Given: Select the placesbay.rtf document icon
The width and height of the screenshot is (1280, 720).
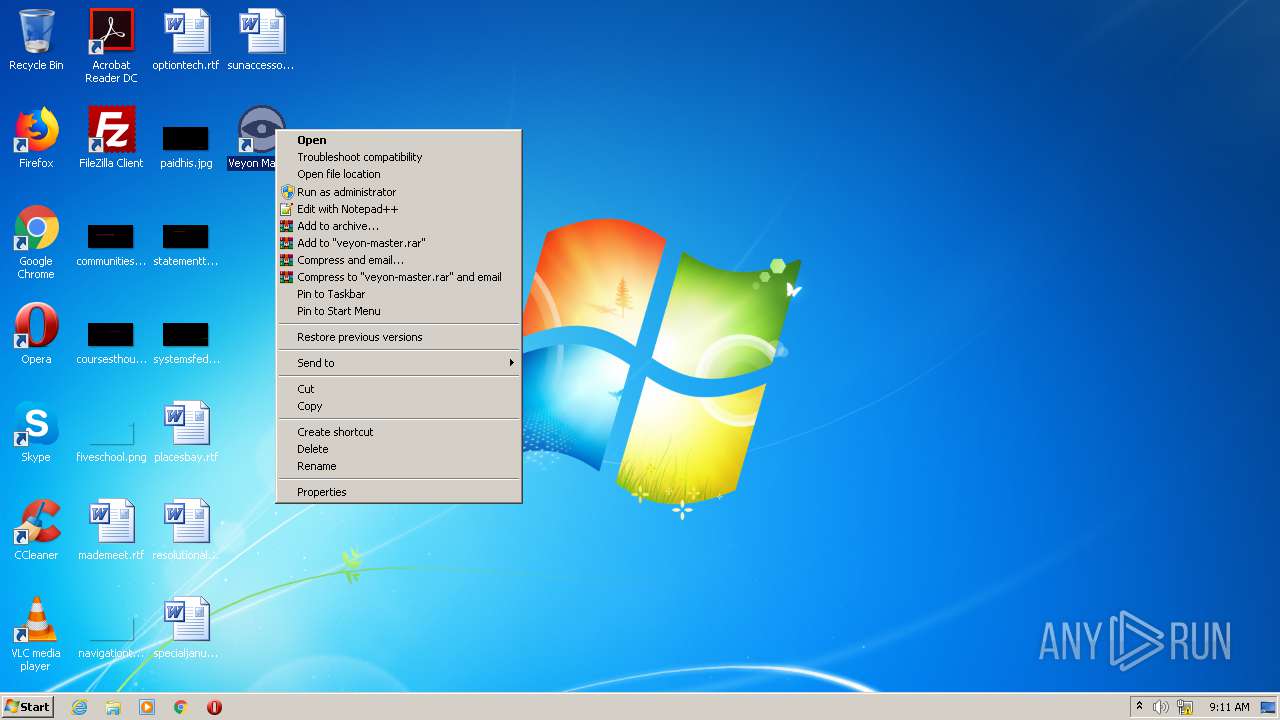Looking at the screenshot, I should 186,432.
